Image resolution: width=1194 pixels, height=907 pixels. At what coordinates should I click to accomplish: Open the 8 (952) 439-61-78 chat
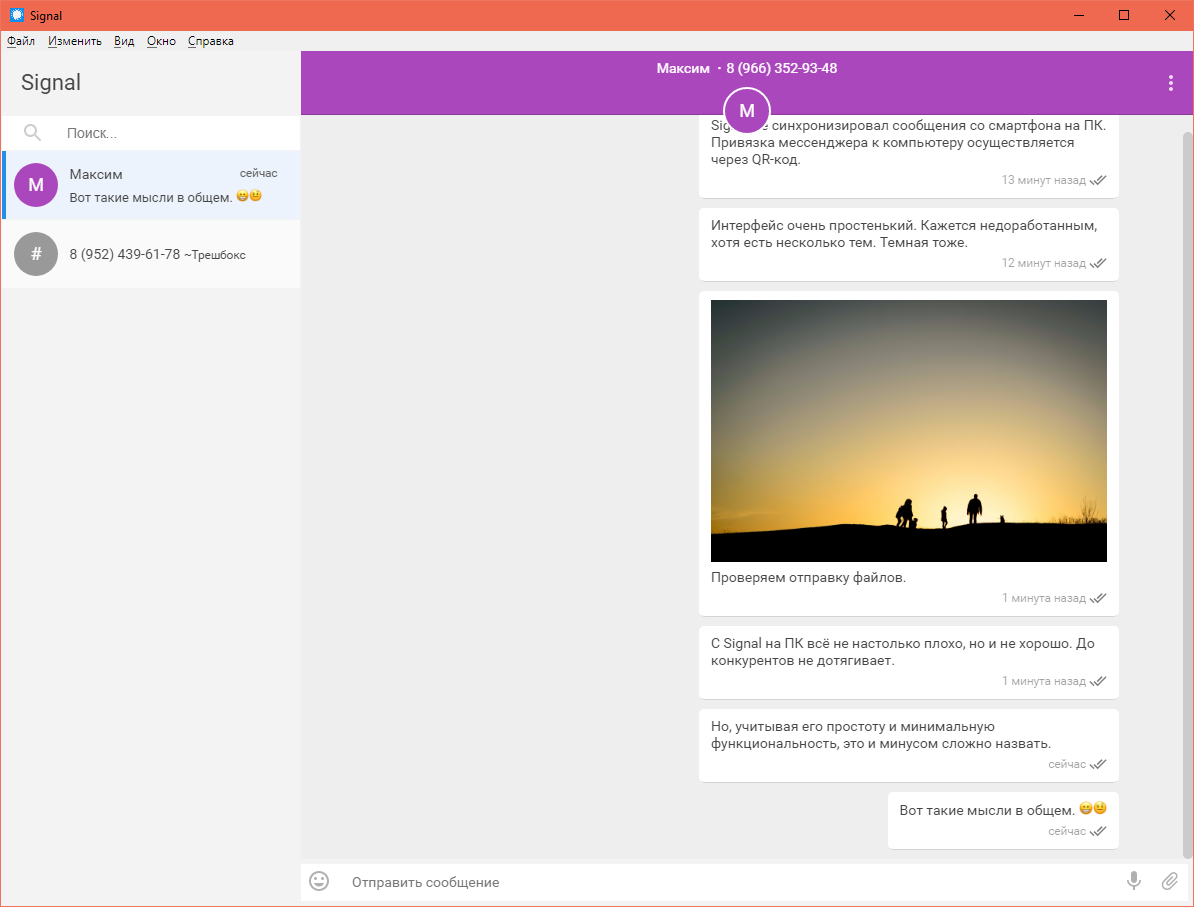(x=151, y=254)
